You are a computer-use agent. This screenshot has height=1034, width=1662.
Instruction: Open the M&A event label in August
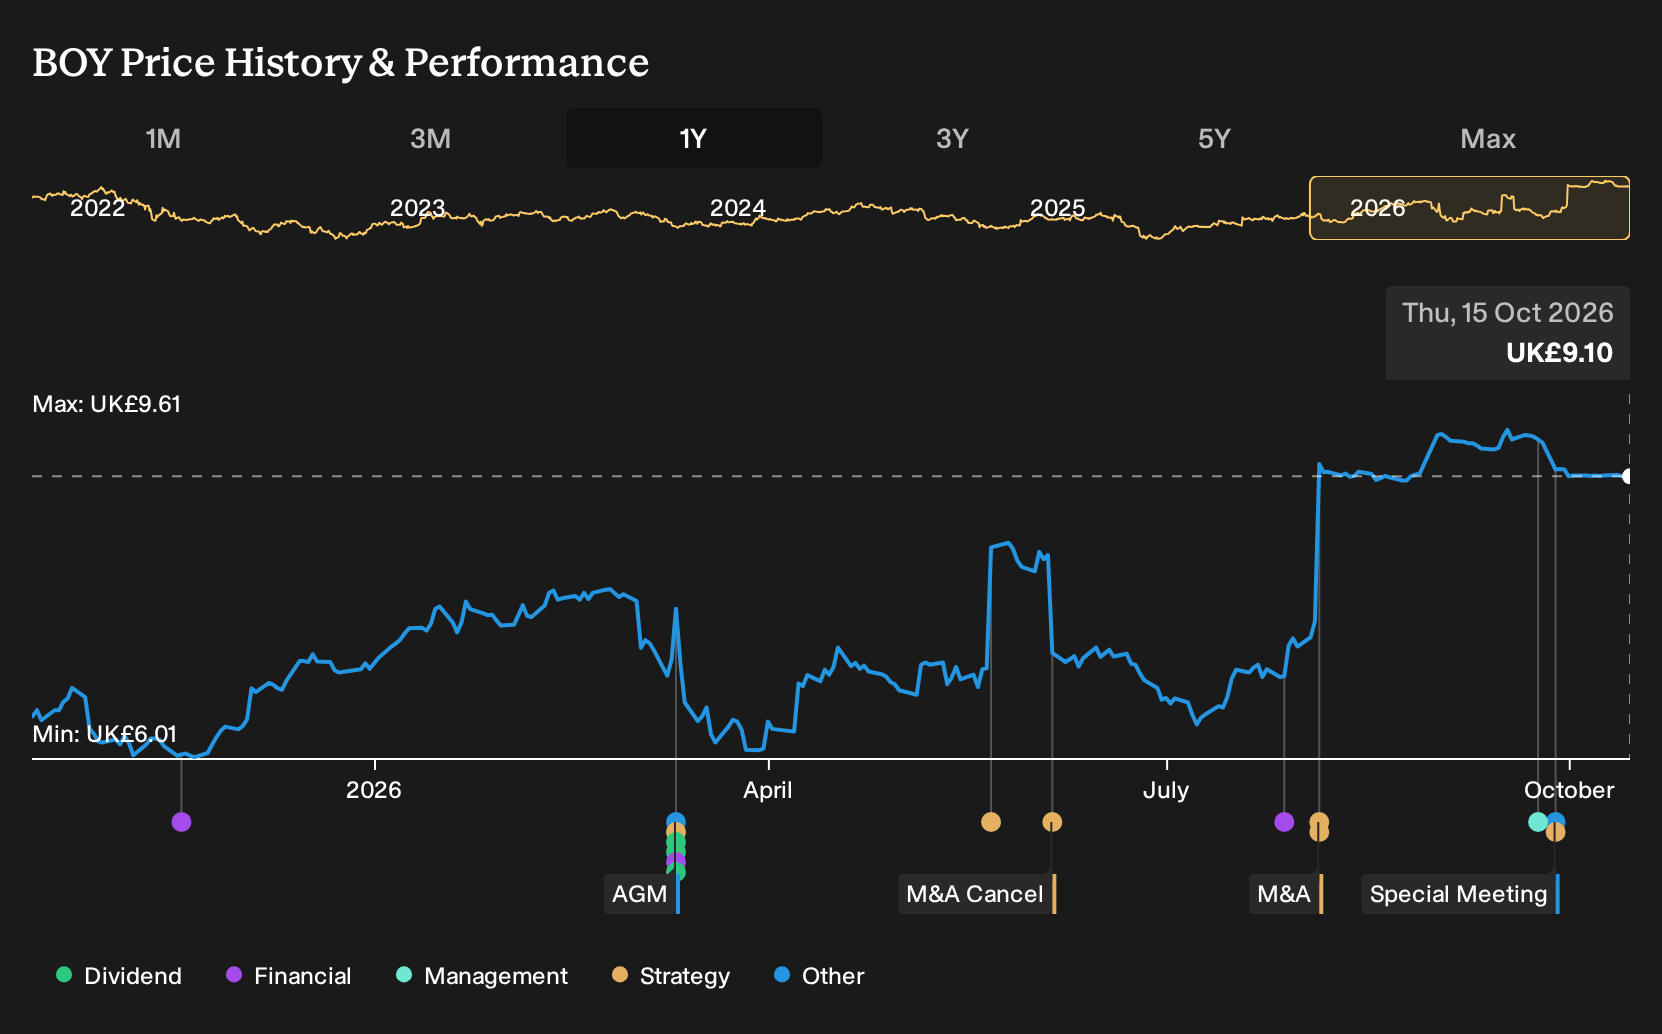(x=1284, y=894)
